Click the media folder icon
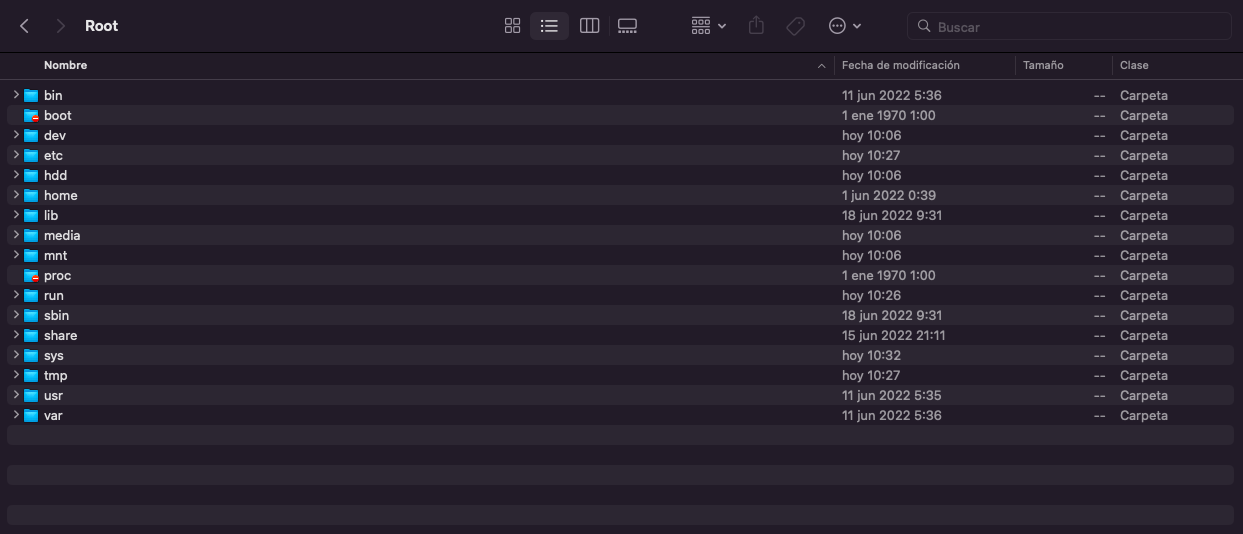The image size is (1243, 534). tap(31, 236)
